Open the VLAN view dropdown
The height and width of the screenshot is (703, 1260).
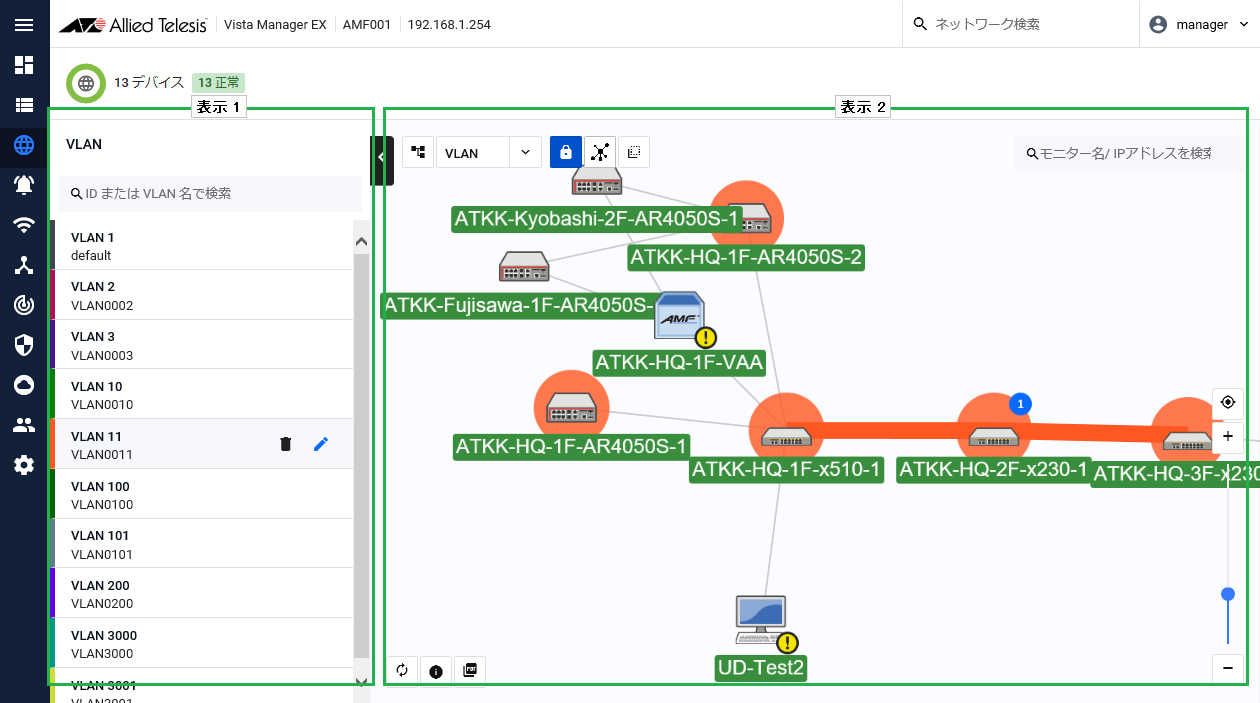coord(488,153)
